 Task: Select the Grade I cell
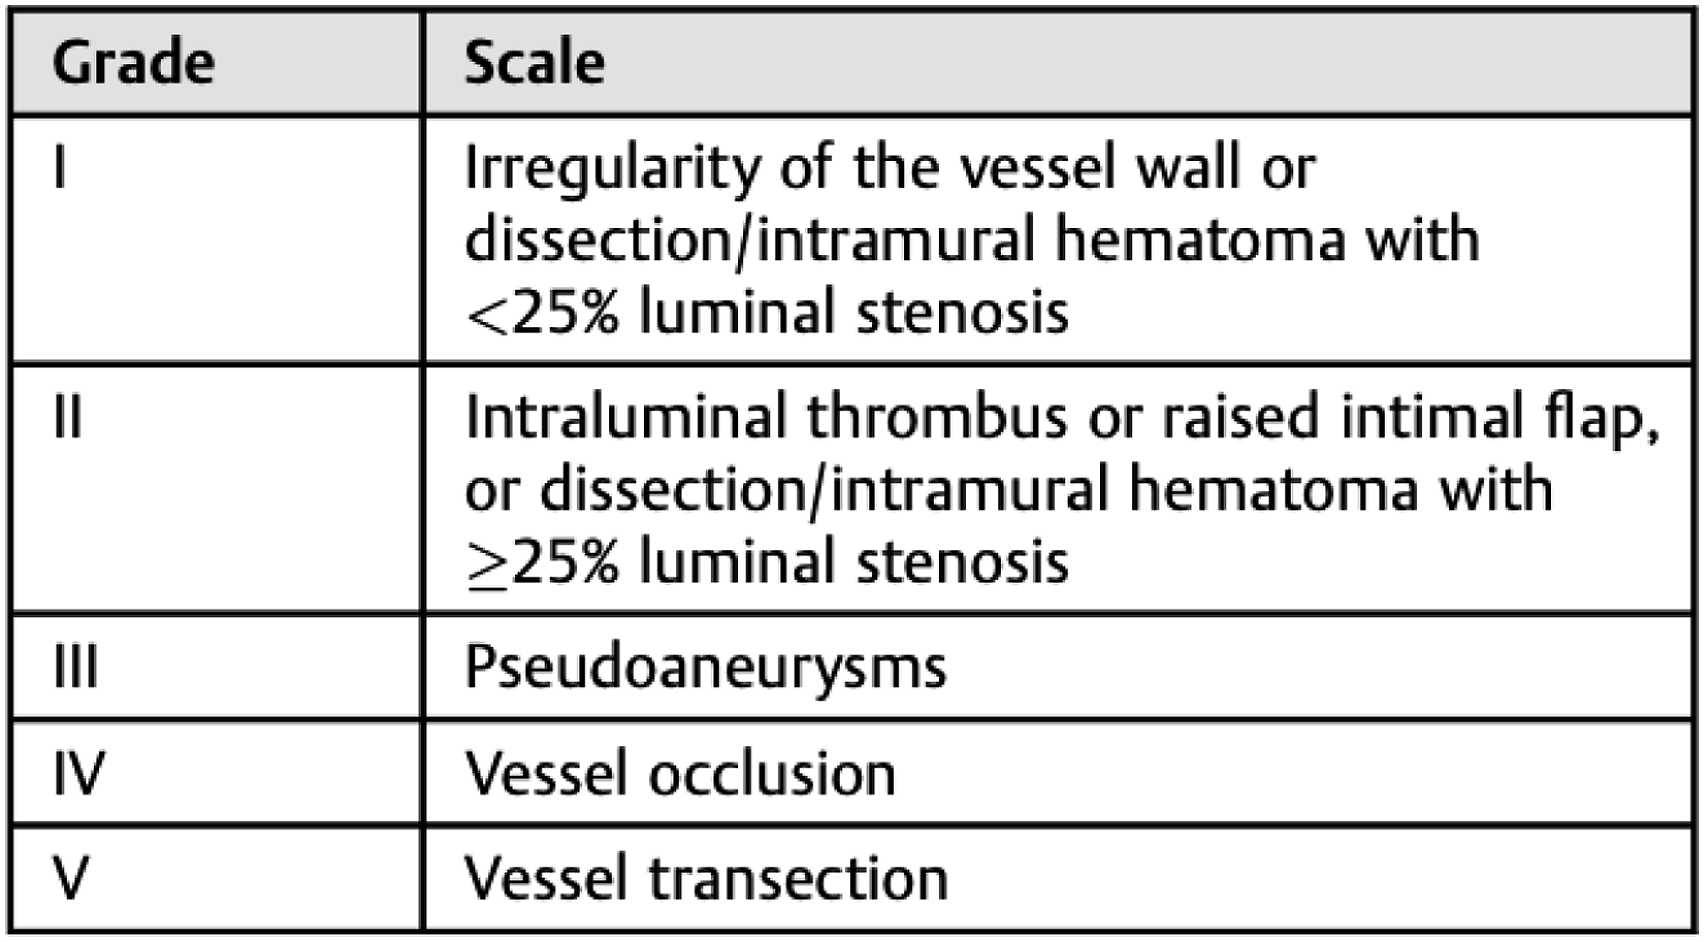coord(217,240)
